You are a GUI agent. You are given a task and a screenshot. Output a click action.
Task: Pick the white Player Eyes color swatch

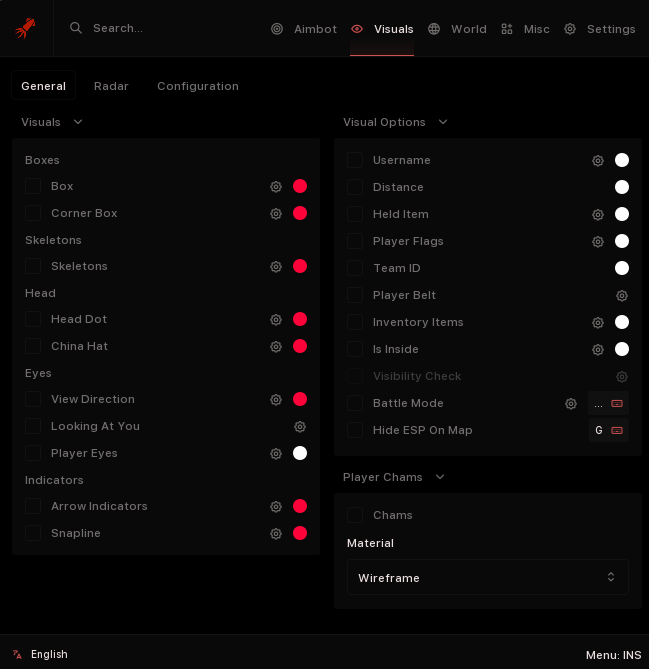300,453
